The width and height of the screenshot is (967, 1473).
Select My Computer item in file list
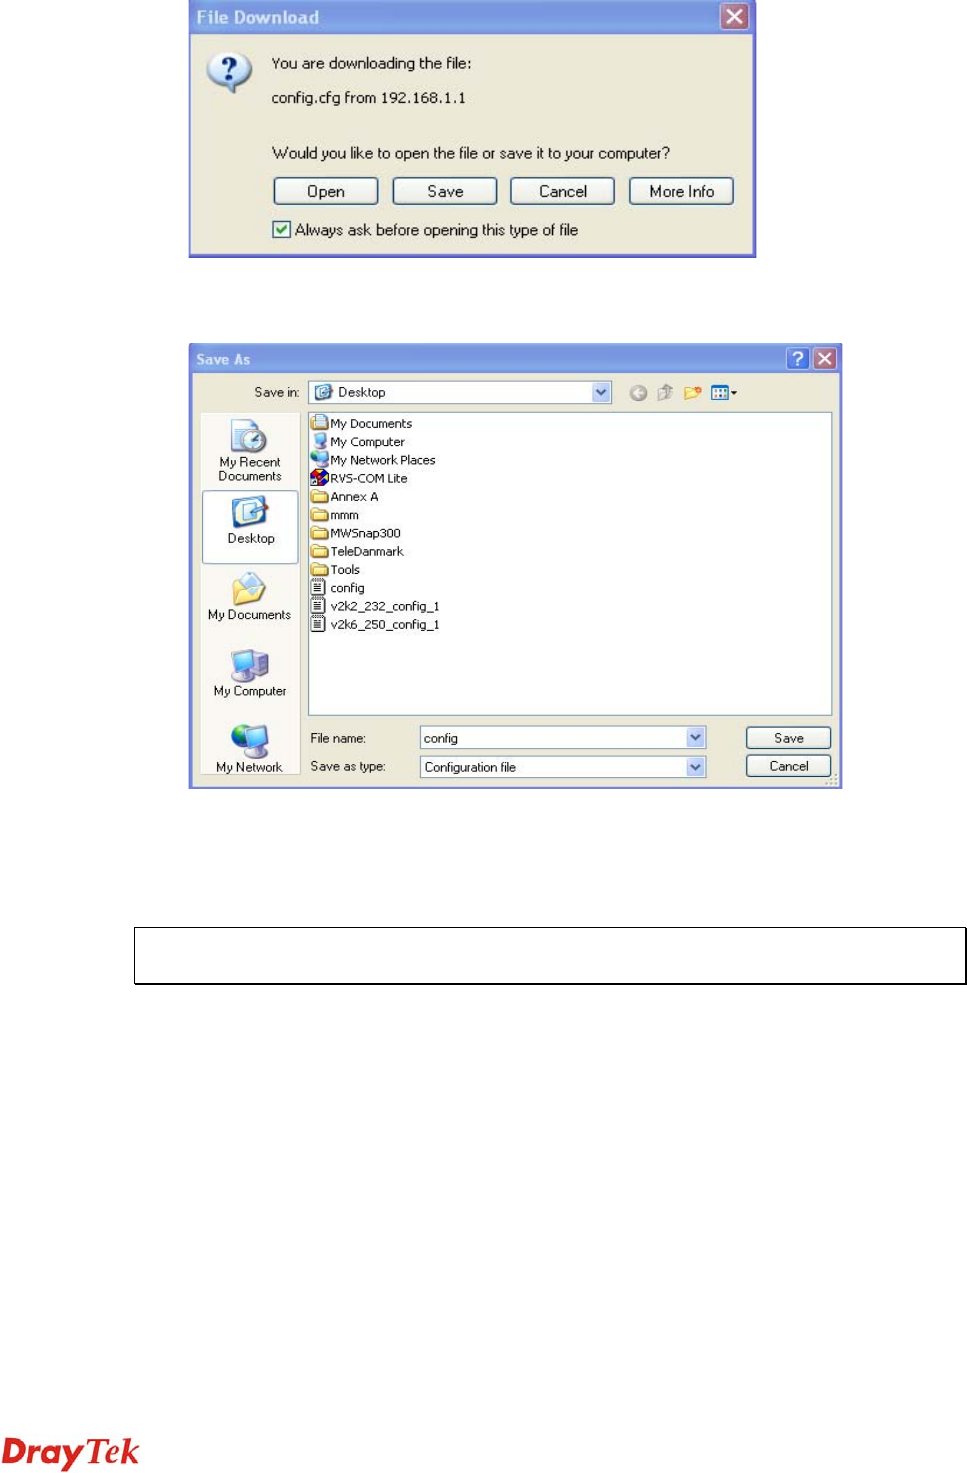[x=358, y=442]
